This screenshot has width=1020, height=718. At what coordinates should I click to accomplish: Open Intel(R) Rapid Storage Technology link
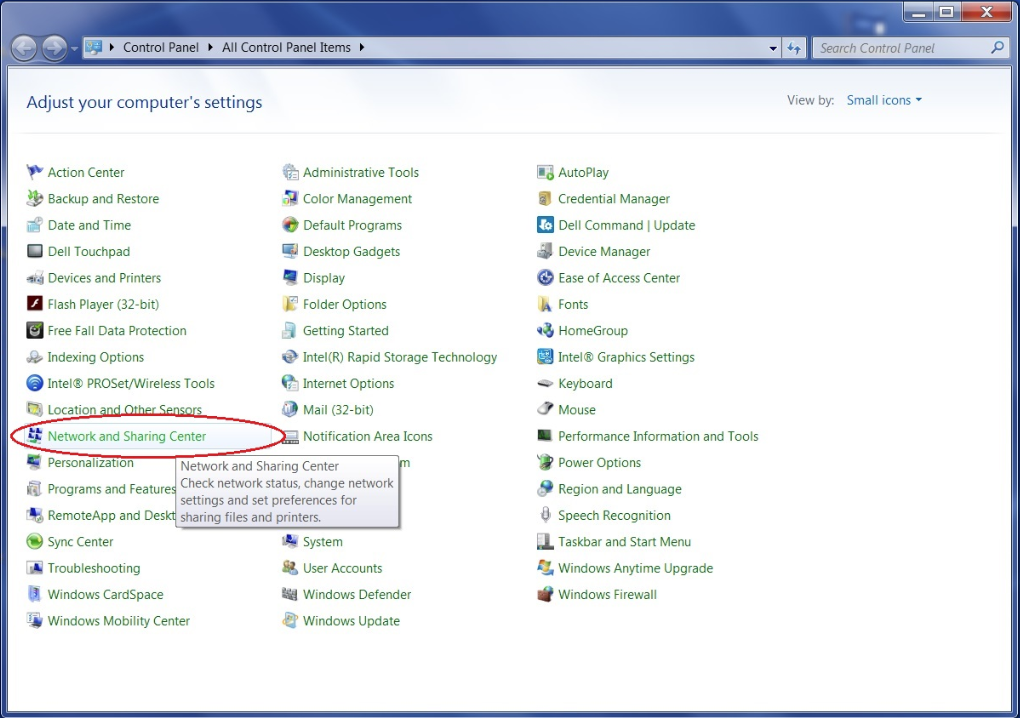tap(400, 357)
